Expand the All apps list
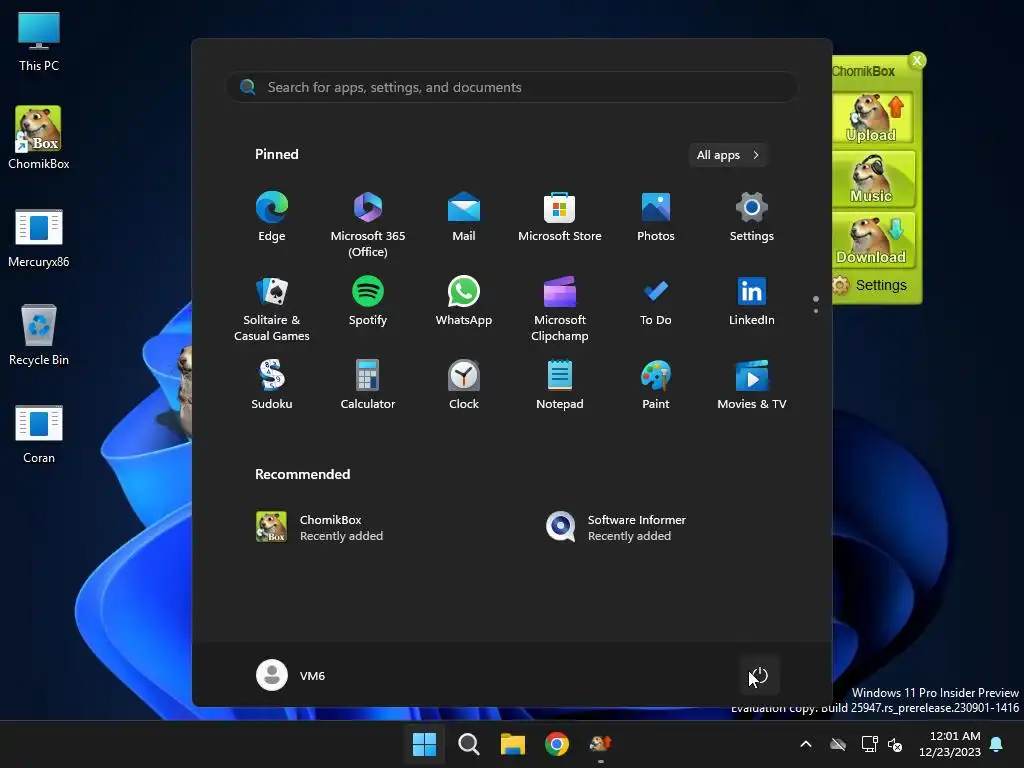 [728, 155]
